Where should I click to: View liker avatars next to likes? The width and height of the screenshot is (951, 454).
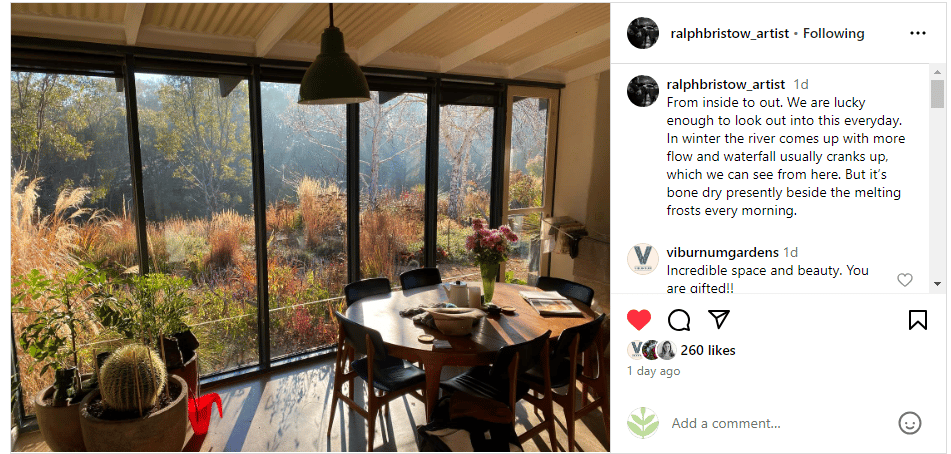(651, 350)
